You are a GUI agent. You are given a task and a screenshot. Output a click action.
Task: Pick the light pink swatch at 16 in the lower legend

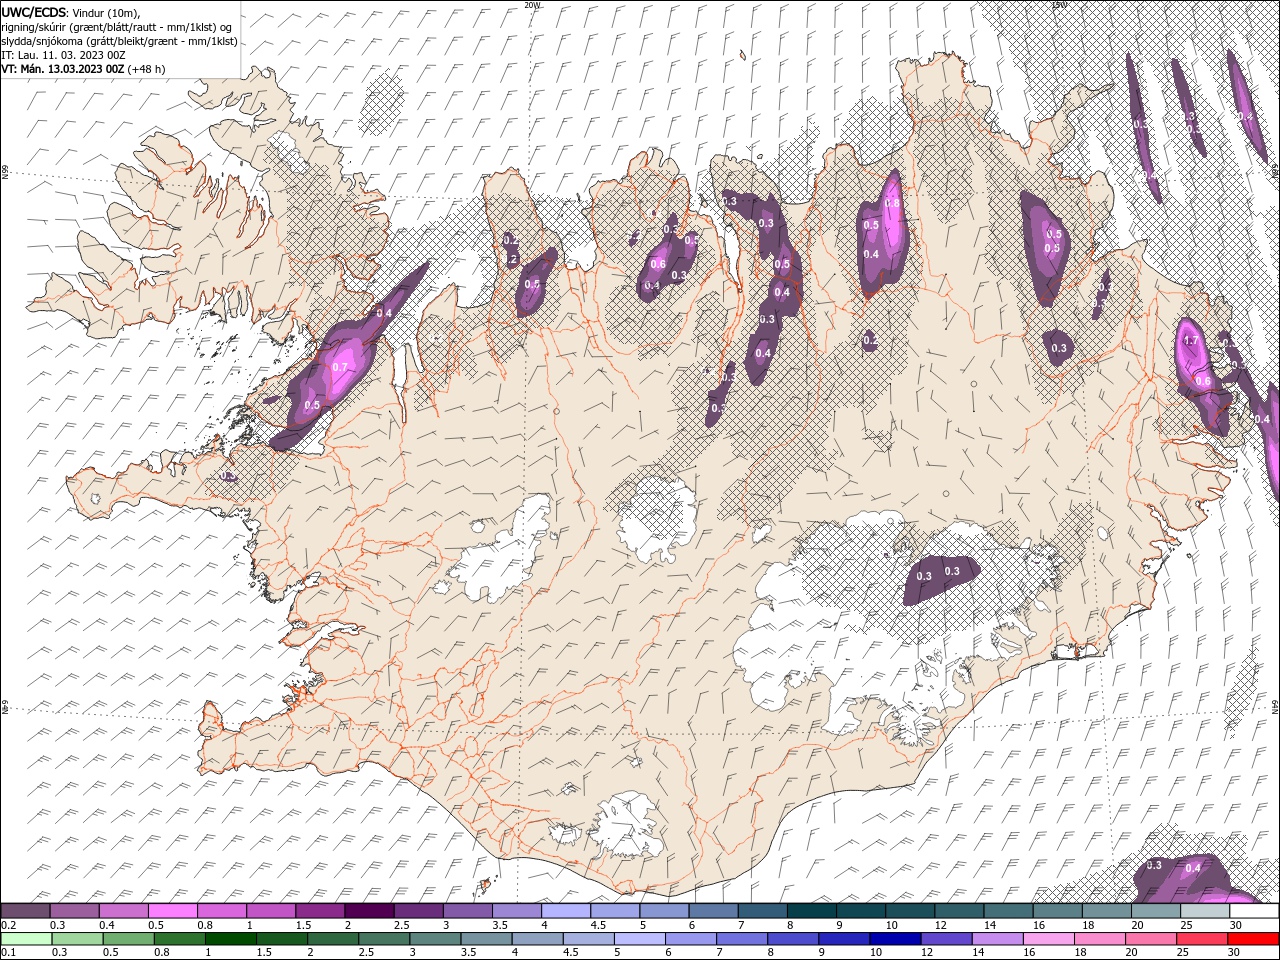pyautogui.click(x=1048, y=938)
